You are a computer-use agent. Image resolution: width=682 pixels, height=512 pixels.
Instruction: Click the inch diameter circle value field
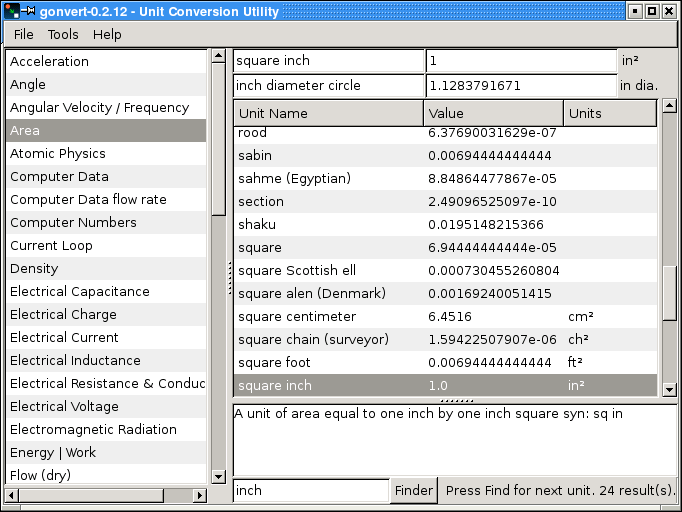coord(521,86)
